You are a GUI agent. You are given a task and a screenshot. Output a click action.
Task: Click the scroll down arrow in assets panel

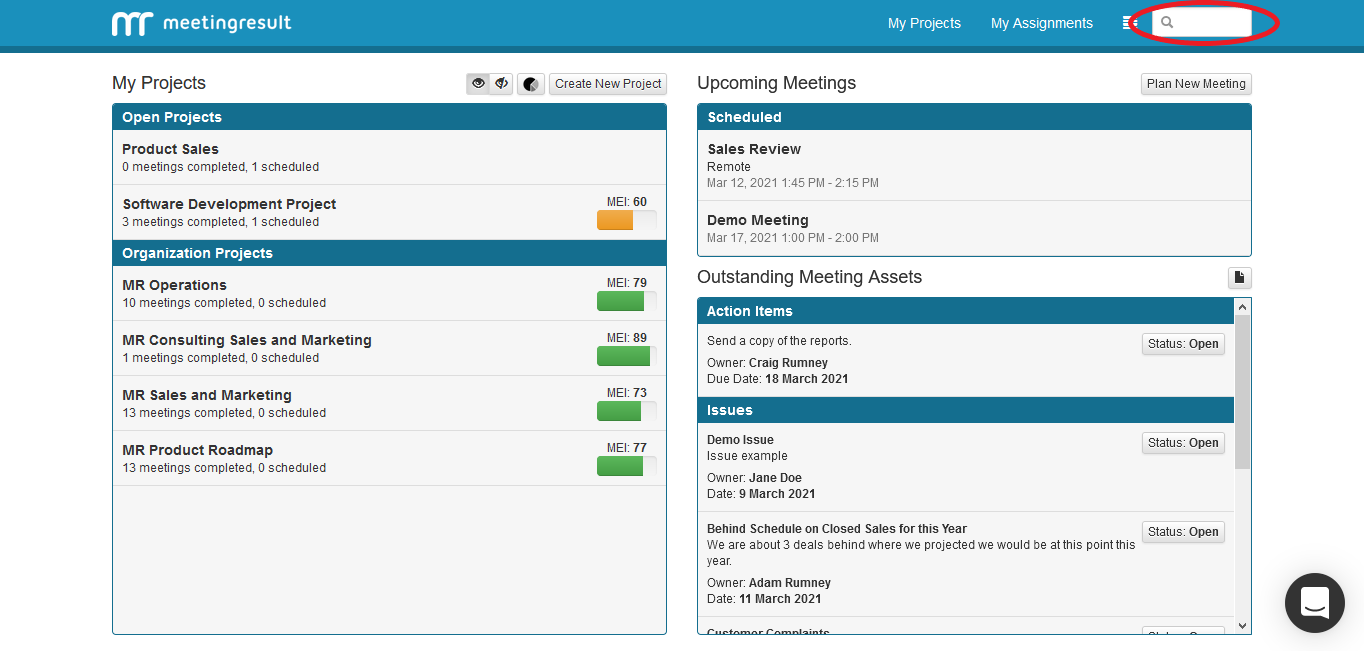(1242, 625)
